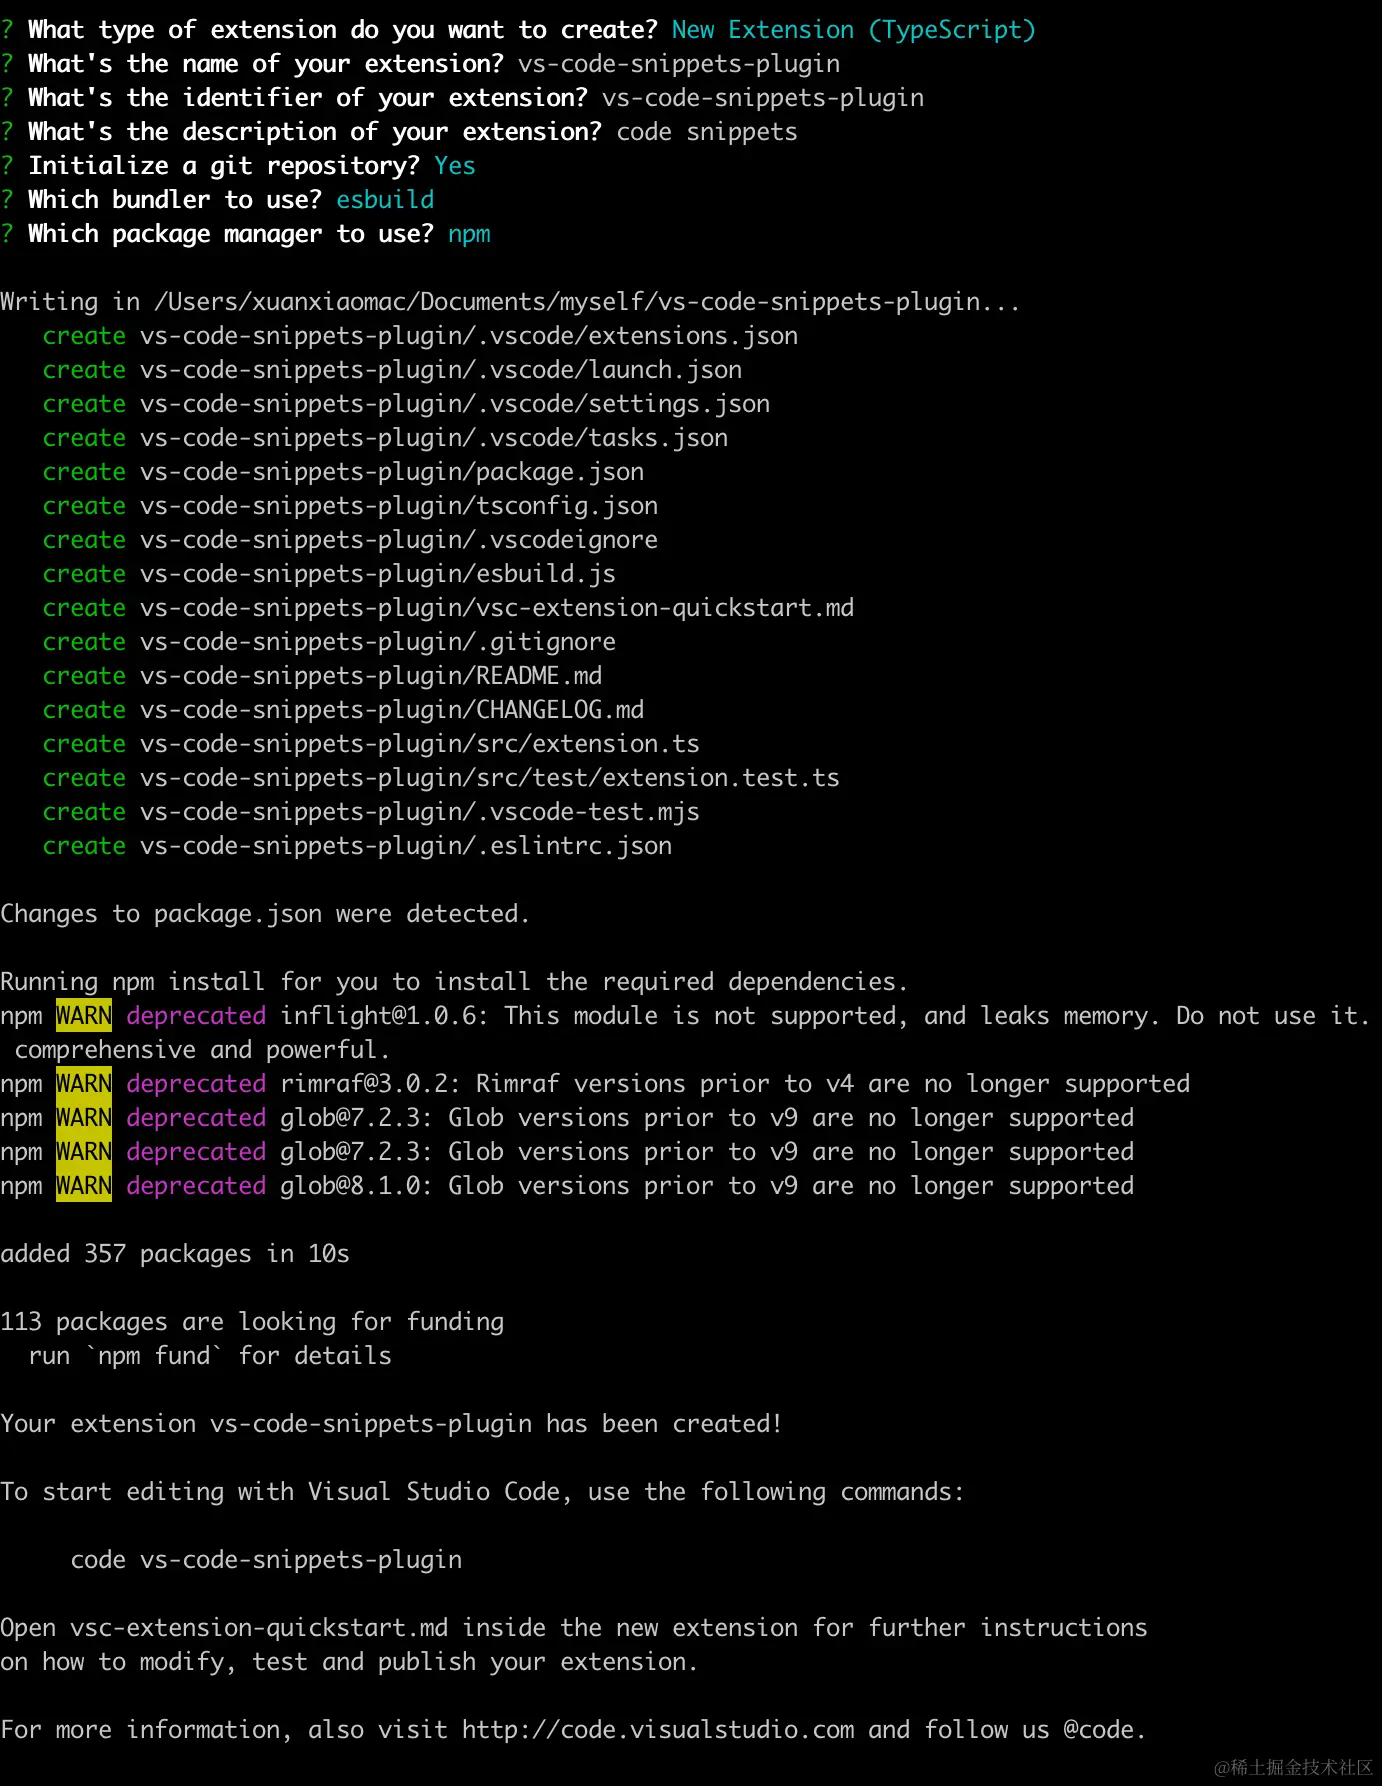The width and height of the screenshot is (1382, 1786).
Task: Click the '.vscode/launch.json' create line
Action: [392, 370]
